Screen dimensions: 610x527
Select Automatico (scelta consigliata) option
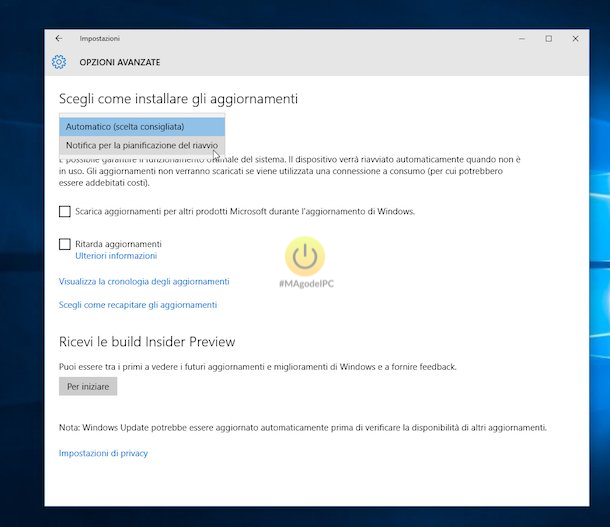point(142,127)
